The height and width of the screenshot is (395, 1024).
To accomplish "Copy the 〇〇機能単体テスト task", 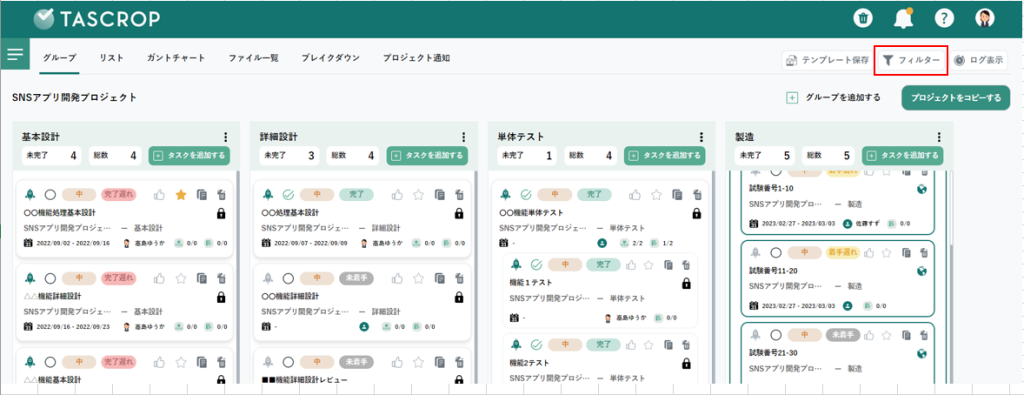I will (678, 195).
